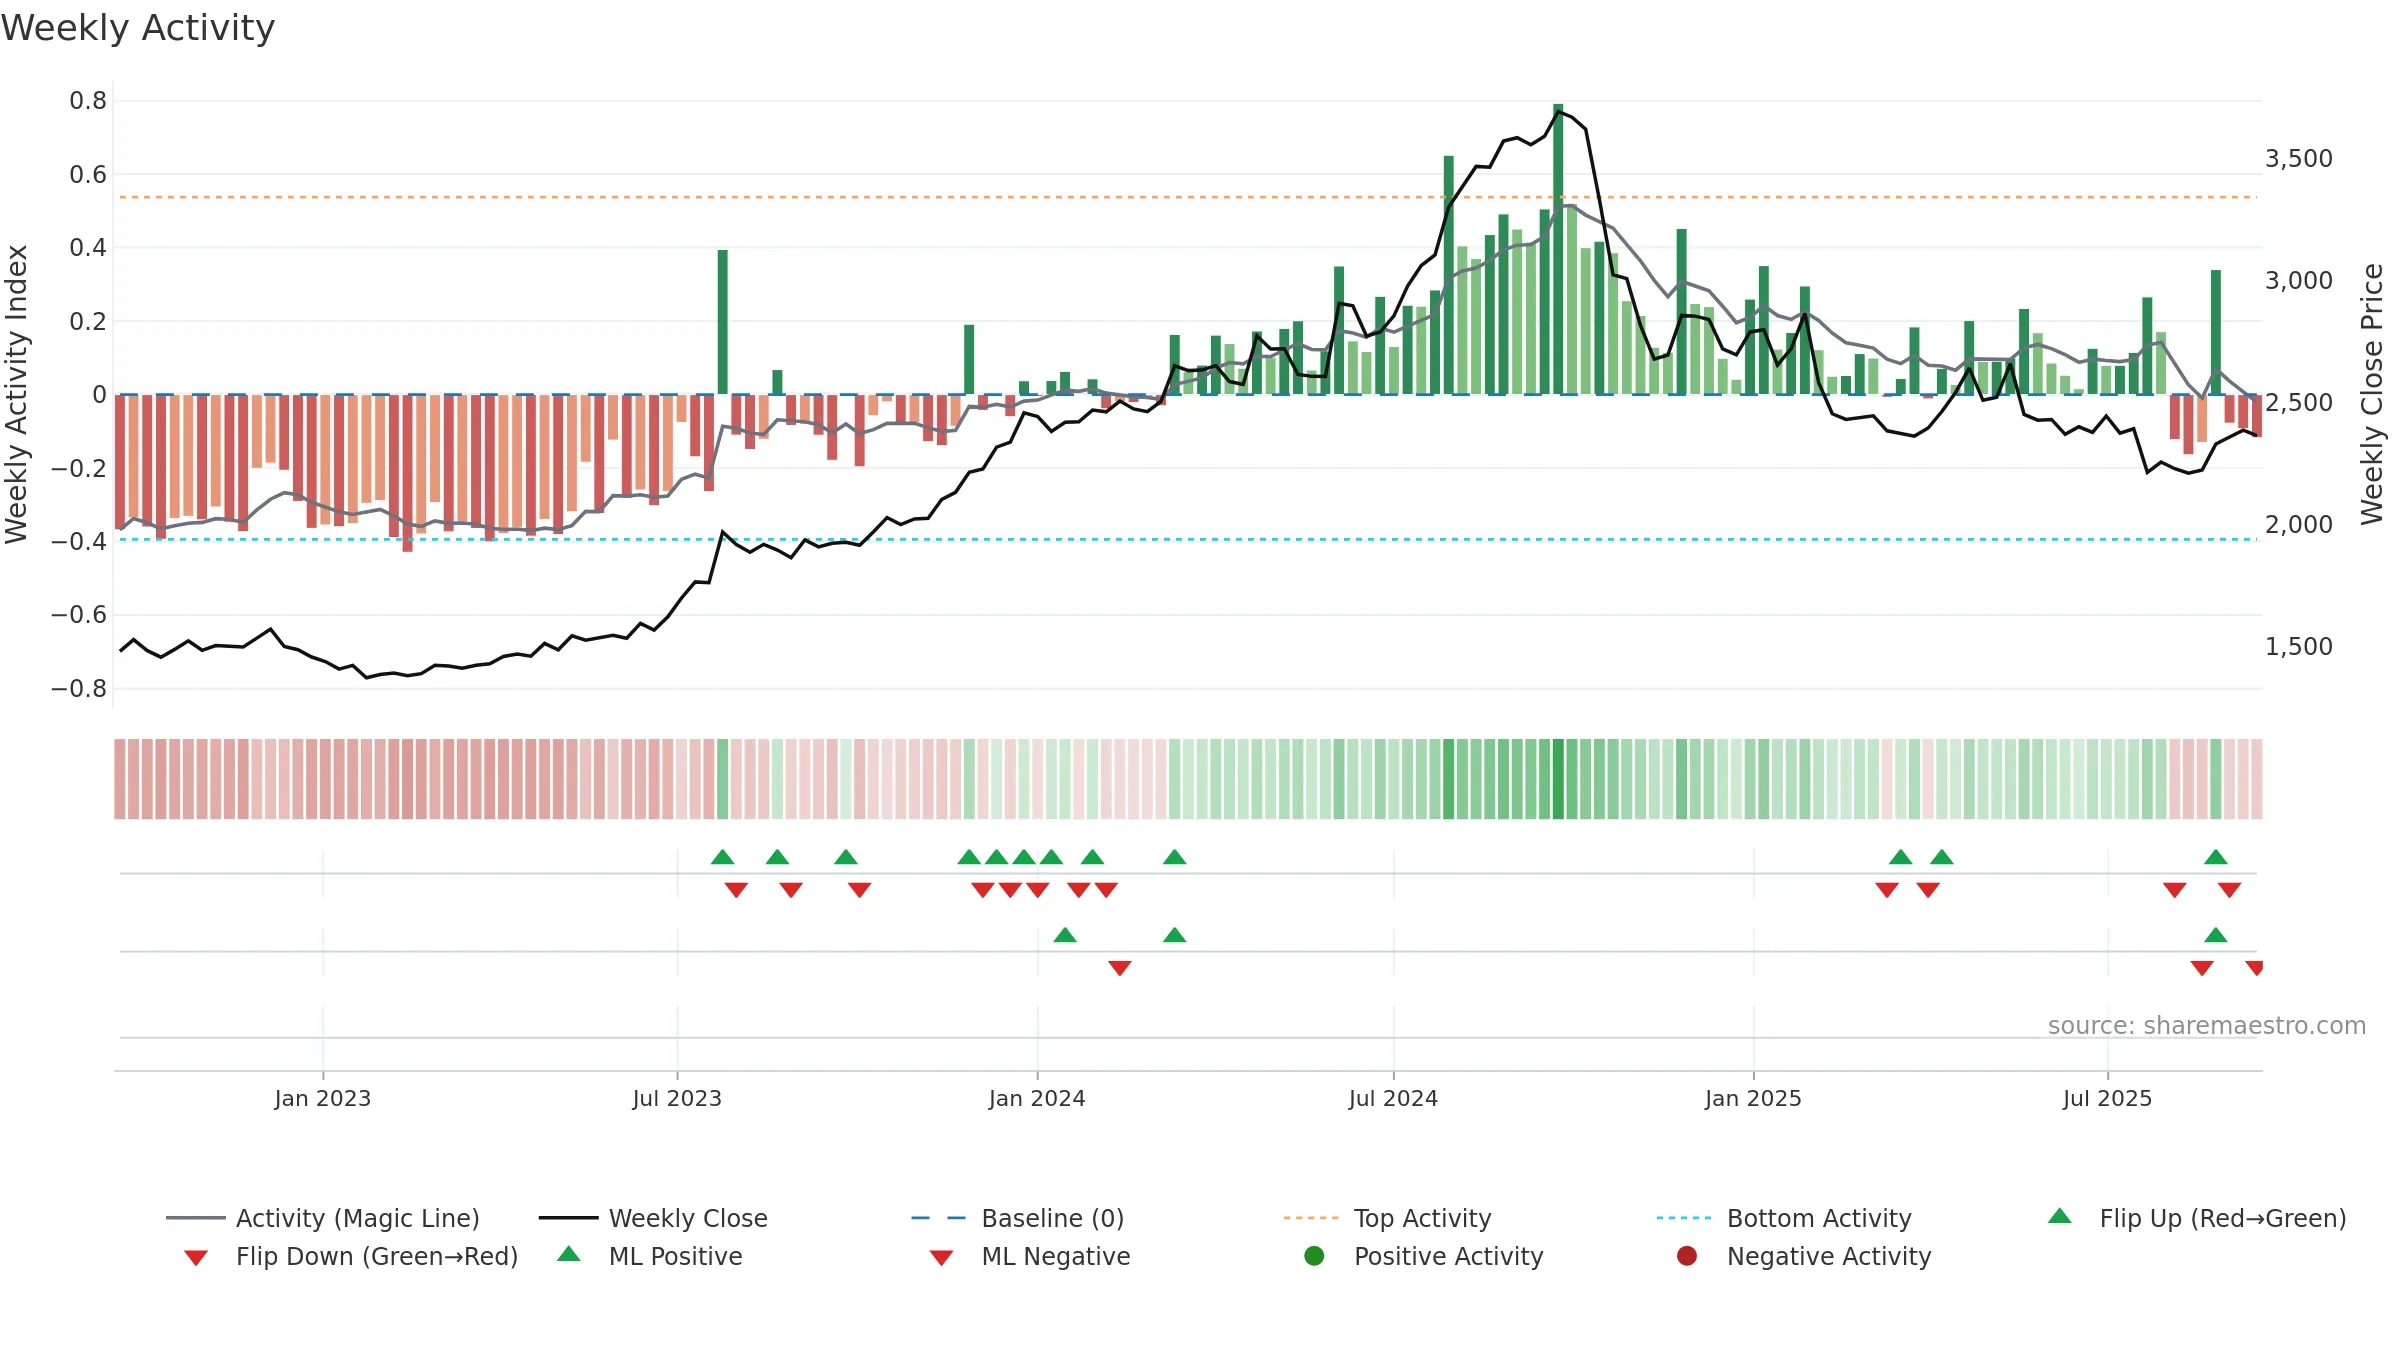Toggle the Top Activity legend entry

pyautogui.click(x=1388, y=1218)
